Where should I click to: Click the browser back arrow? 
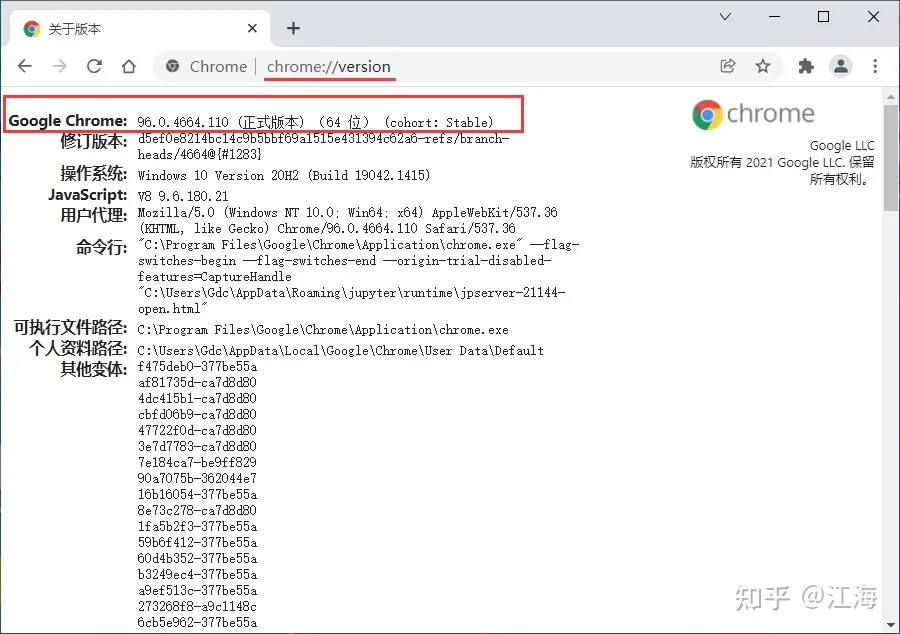(x=25, y=66)
